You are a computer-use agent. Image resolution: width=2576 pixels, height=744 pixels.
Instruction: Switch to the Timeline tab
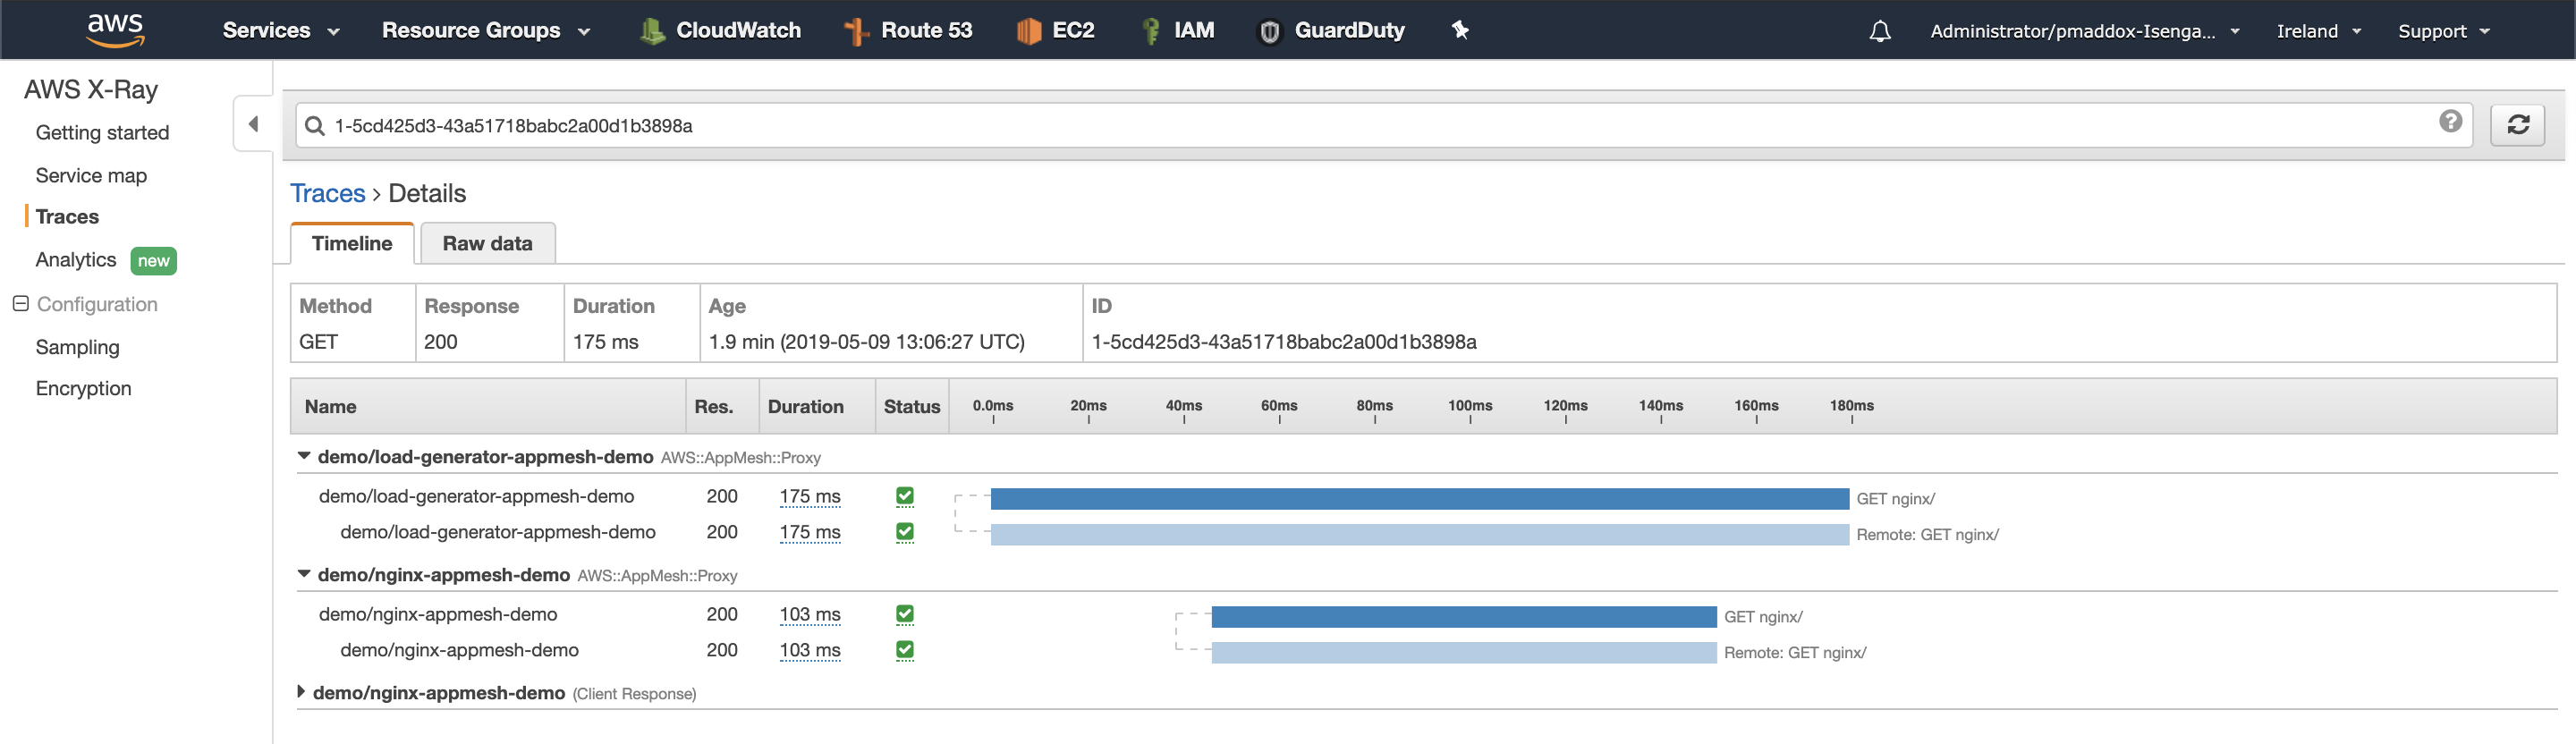pyautogui.click(x=352, y=243)
